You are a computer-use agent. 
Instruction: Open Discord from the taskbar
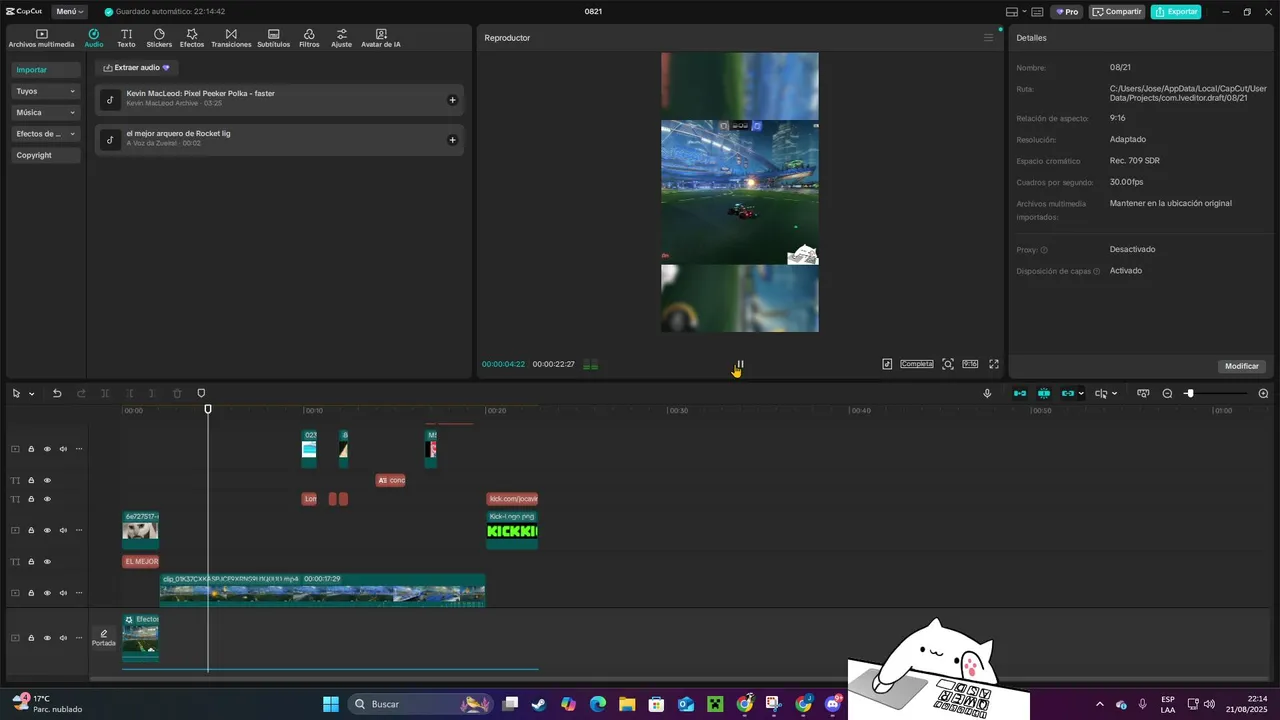point(833,704)
